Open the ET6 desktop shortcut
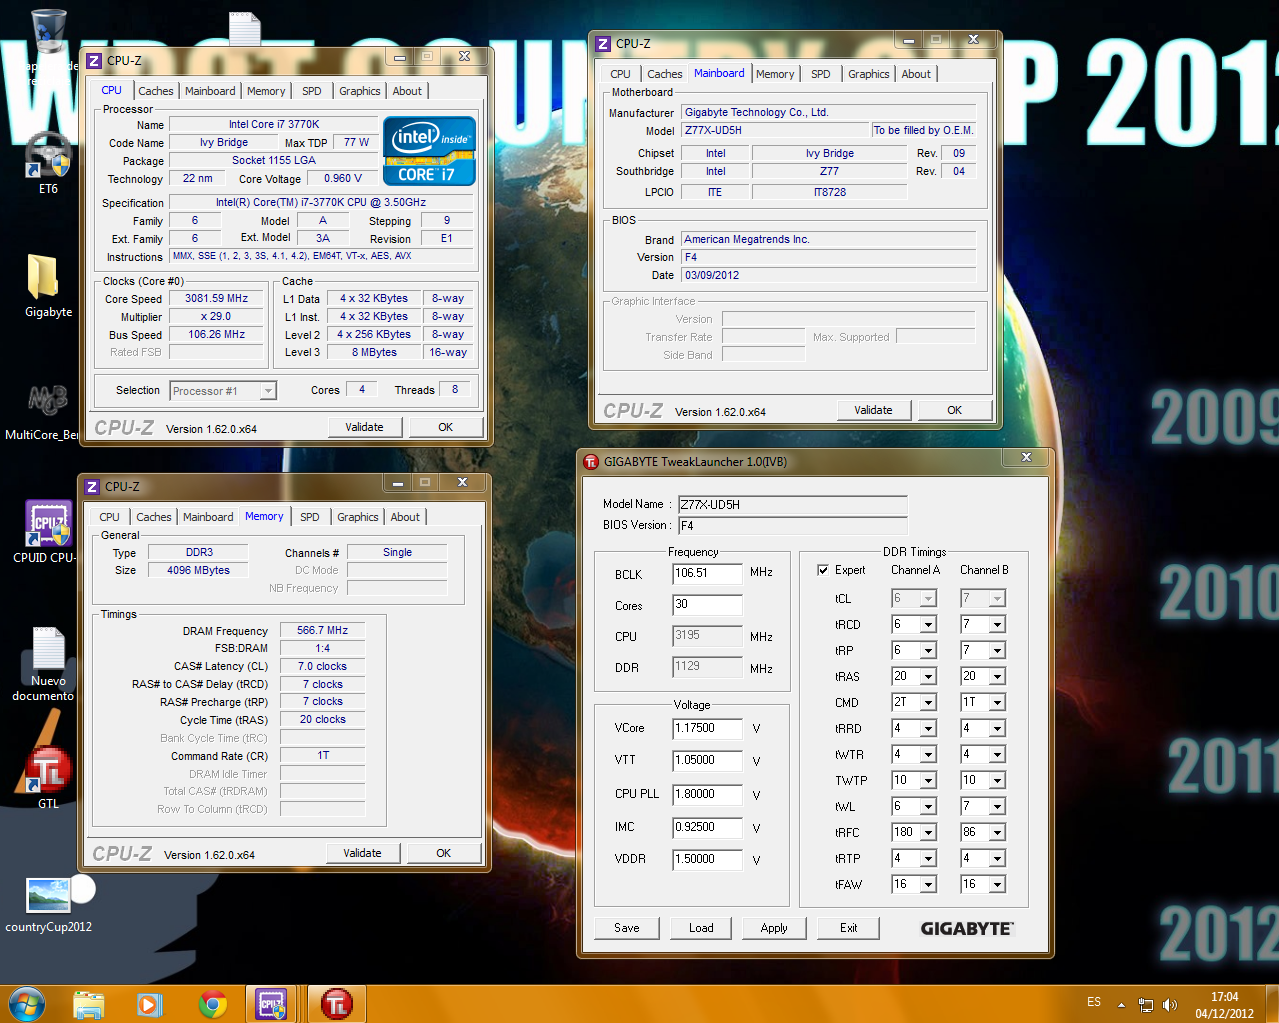The width and height of the screenshot is (1279, 1023). (x=48, y=162)
